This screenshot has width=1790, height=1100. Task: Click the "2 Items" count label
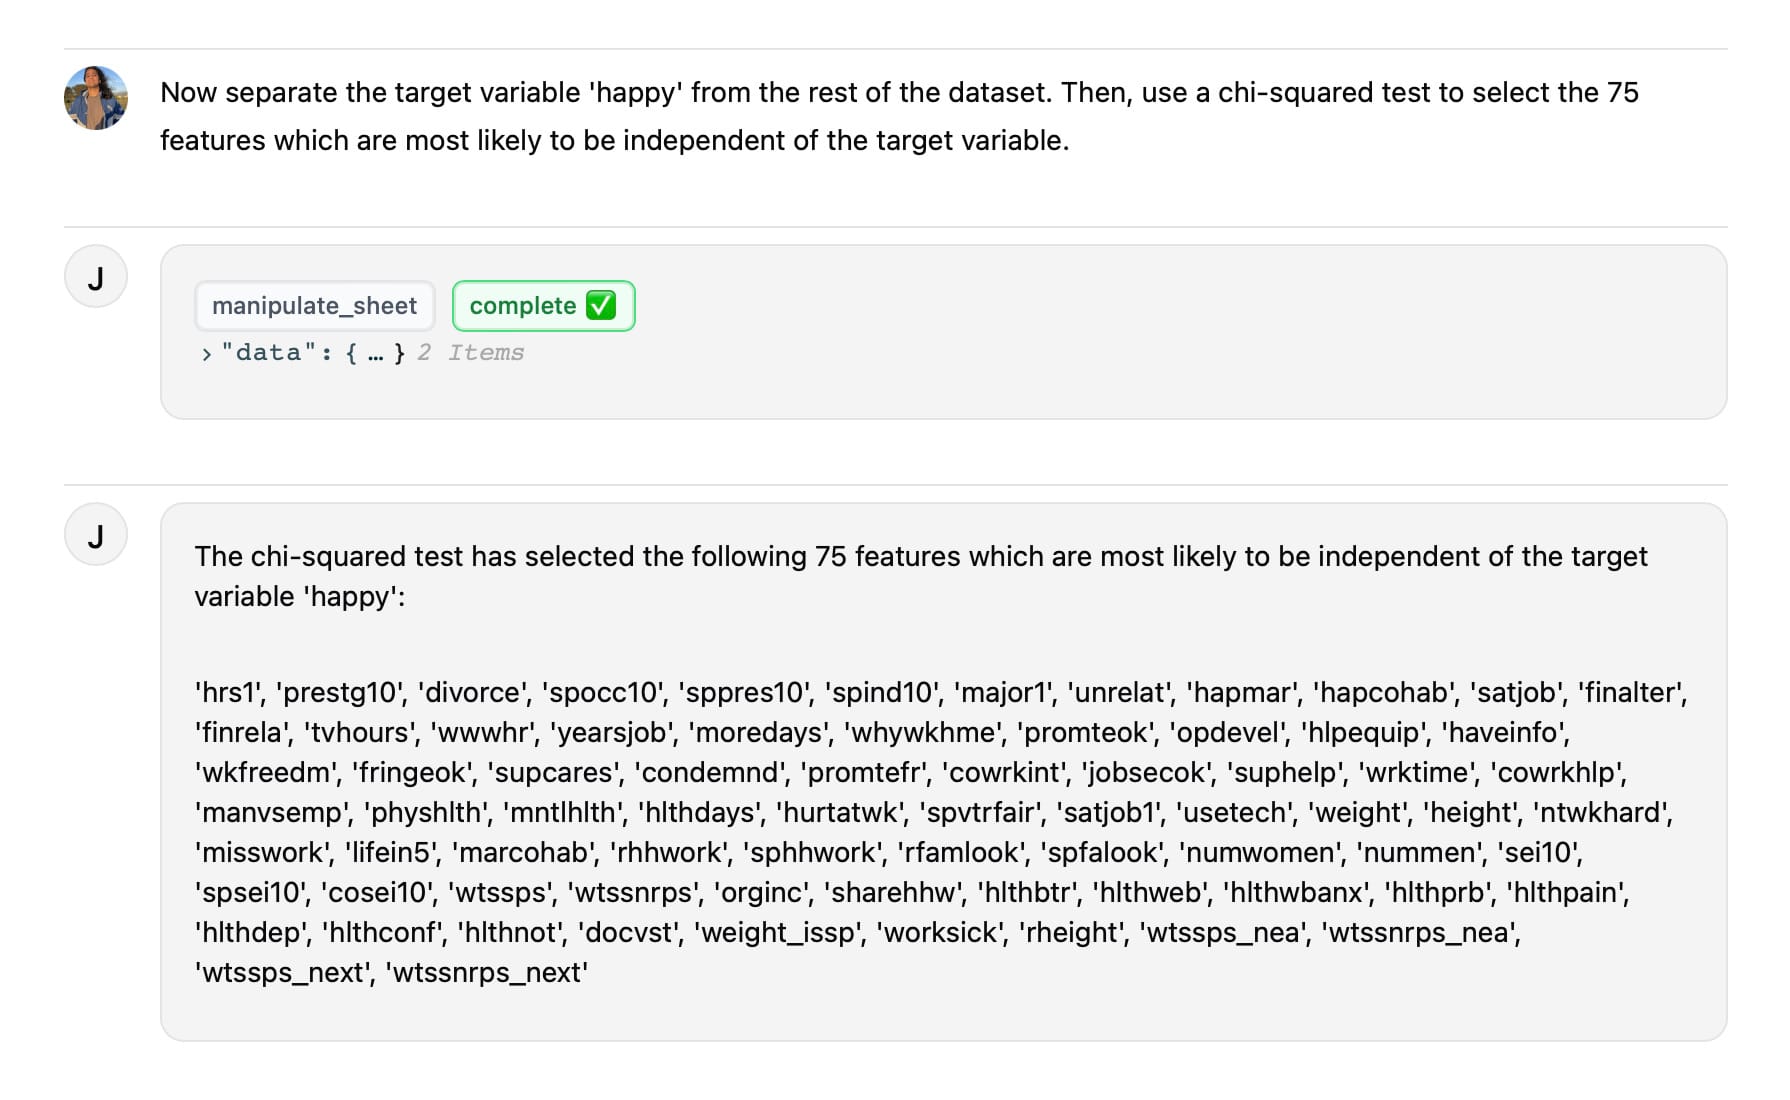(x=471, y=353)
